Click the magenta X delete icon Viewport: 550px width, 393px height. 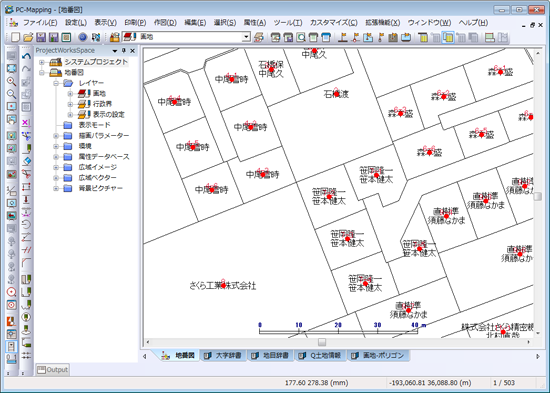tap(26, 122)
